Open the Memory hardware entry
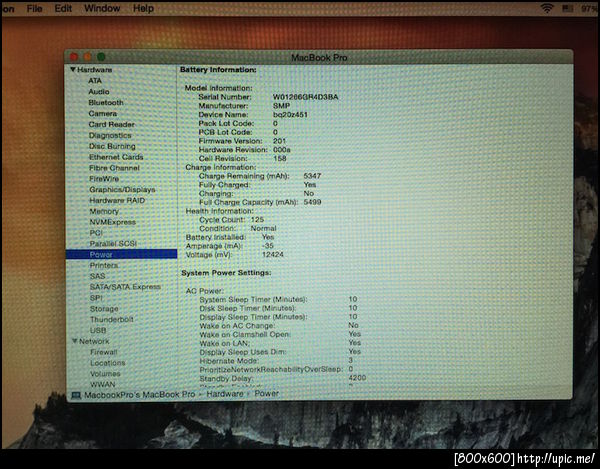The width and height of the screenshot is (600, 469). (x=104, y=211)
